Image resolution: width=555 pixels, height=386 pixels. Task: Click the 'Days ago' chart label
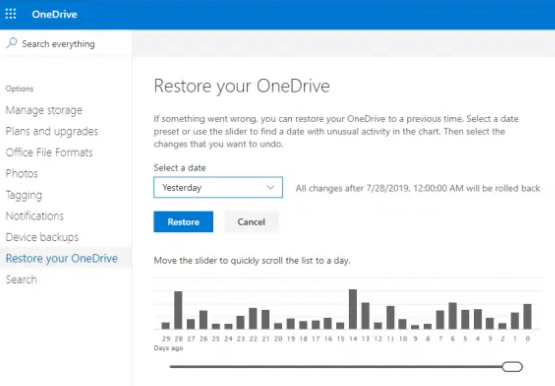[x=168, y=348]
